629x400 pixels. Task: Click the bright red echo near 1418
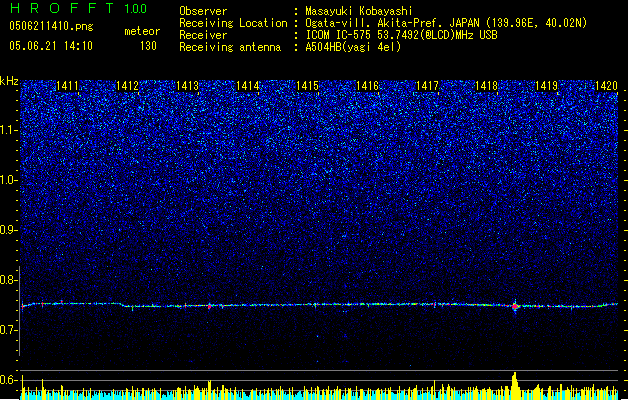point(515,306)
